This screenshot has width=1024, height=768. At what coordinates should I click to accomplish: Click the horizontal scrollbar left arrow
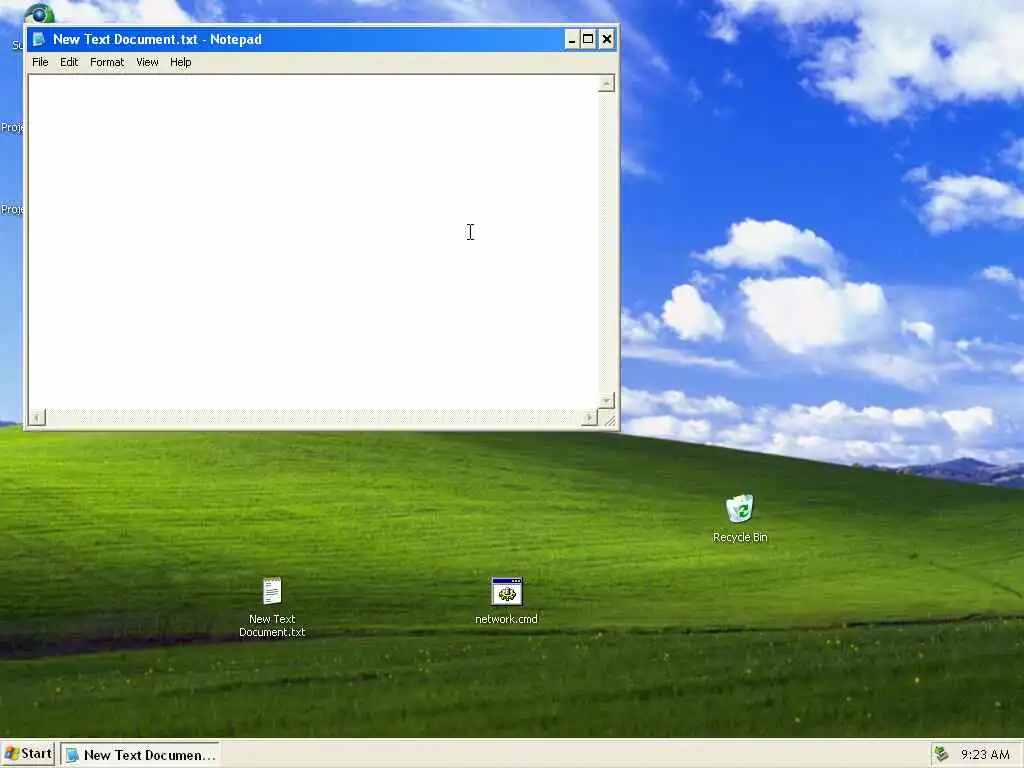[x=37, y=417]
